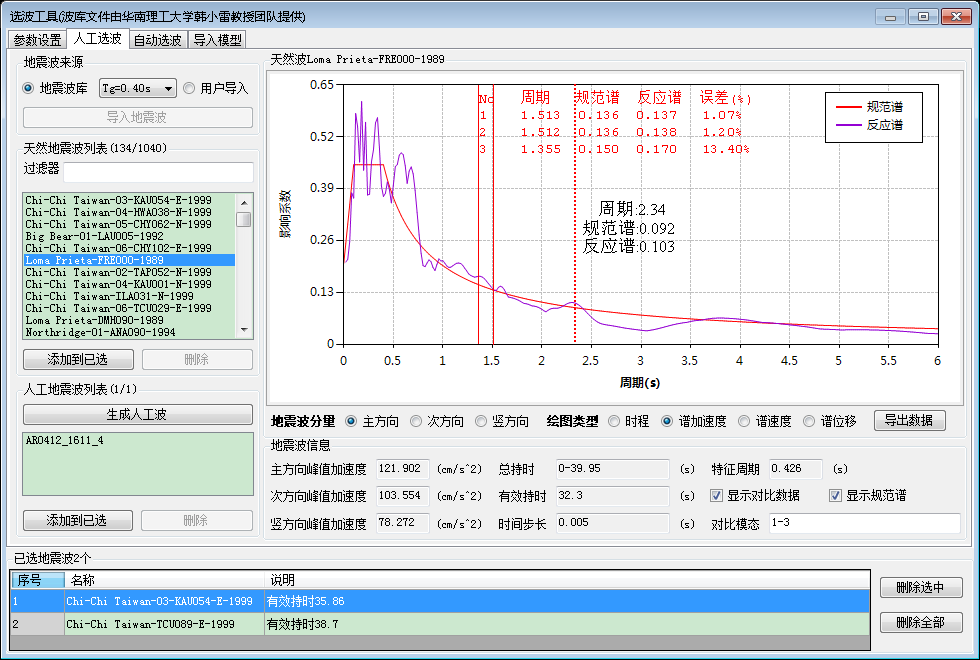
Task: Switch the plot type to 谱位移
Action: (x=810, y=421)
